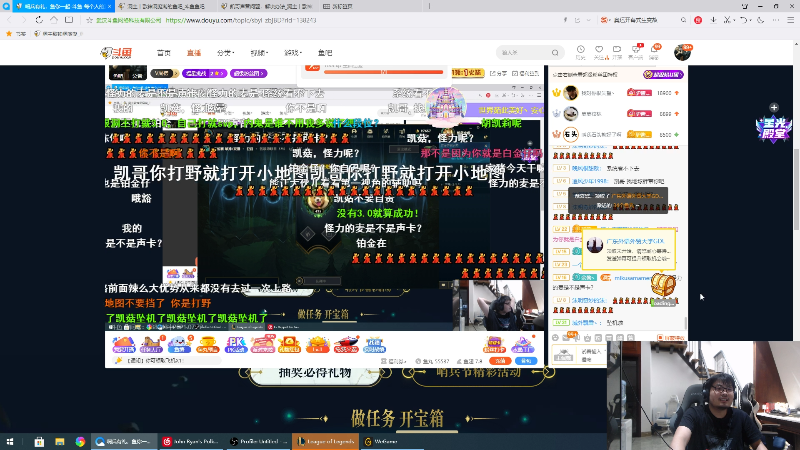This screenshot has width=800, height=450.
Task: Open the golden treasure chest in the chat
Action: click(x=663, y=285)
